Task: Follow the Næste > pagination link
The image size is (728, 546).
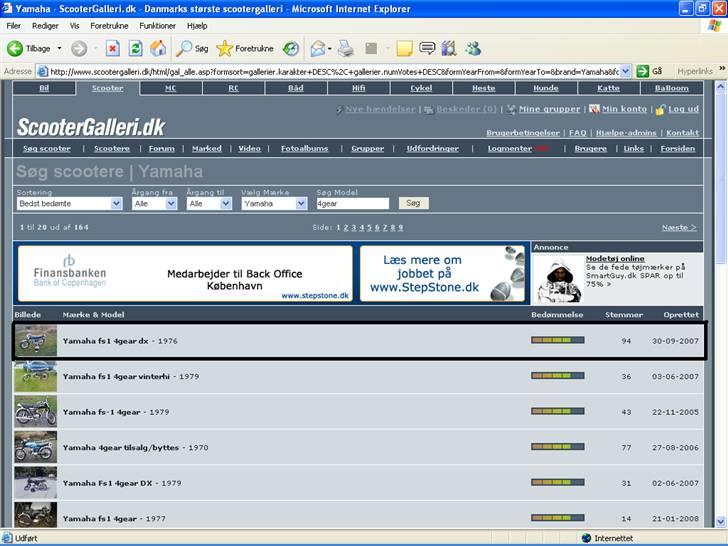Action: [x=679, y=227]
